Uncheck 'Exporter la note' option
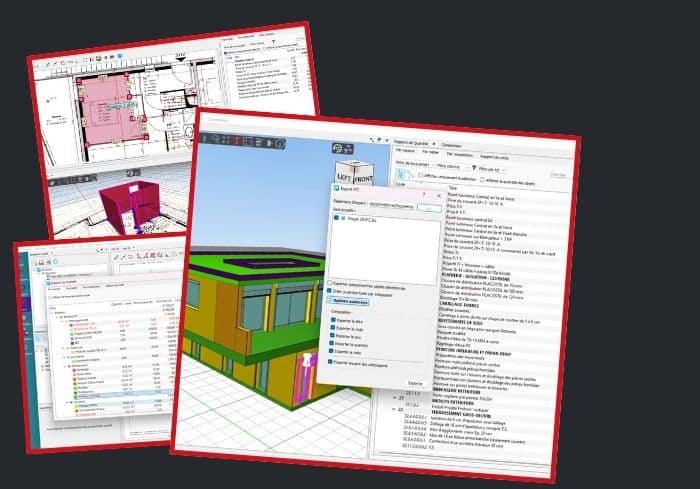 331,351
